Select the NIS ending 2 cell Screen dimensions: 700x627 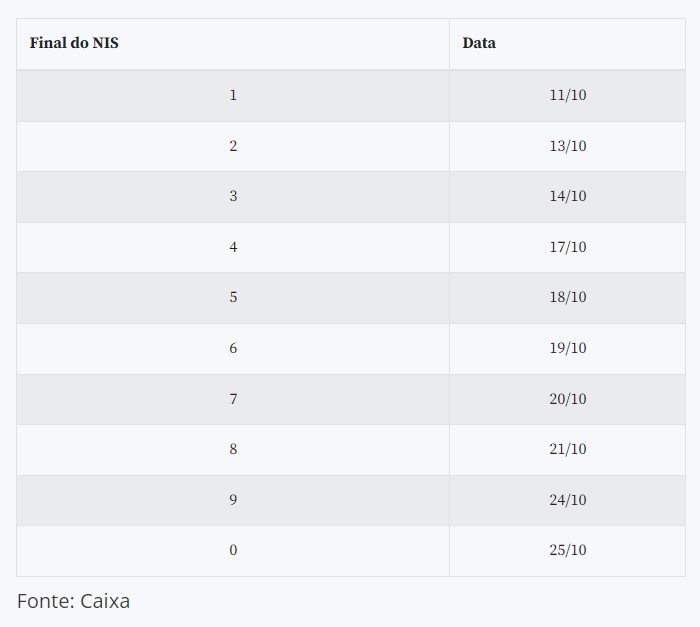[x=233, y=146]
